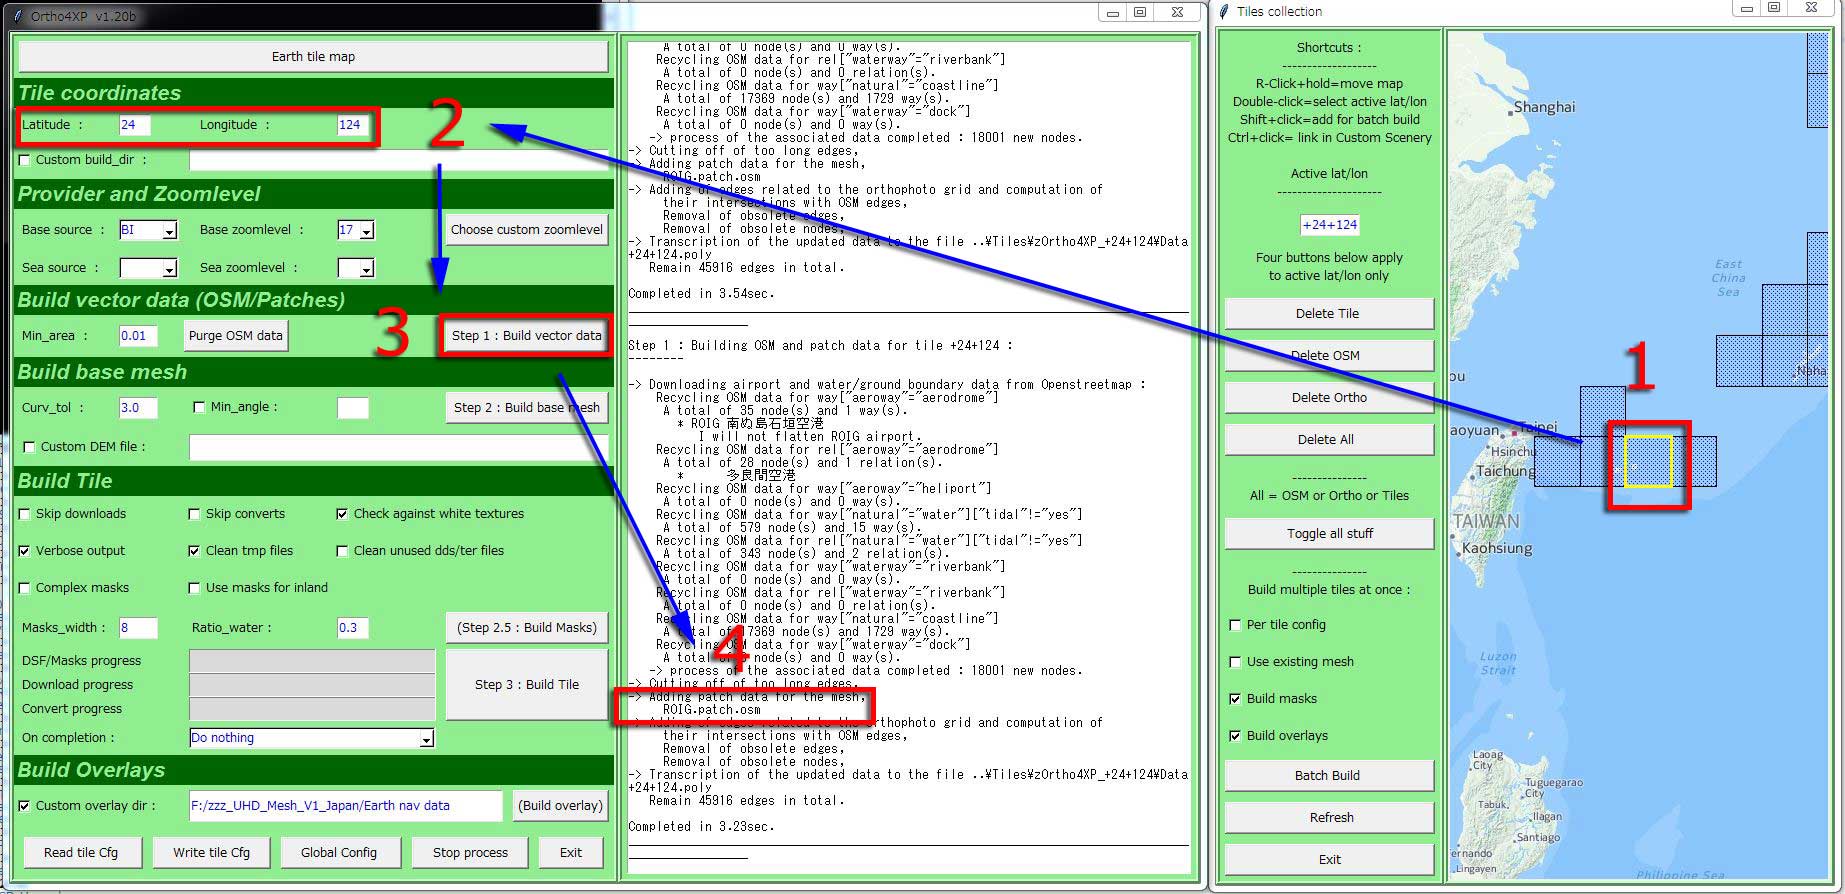Click Step 2 : Build base mesh
This screenshot has height=894, width=1845.
point(526,408)
